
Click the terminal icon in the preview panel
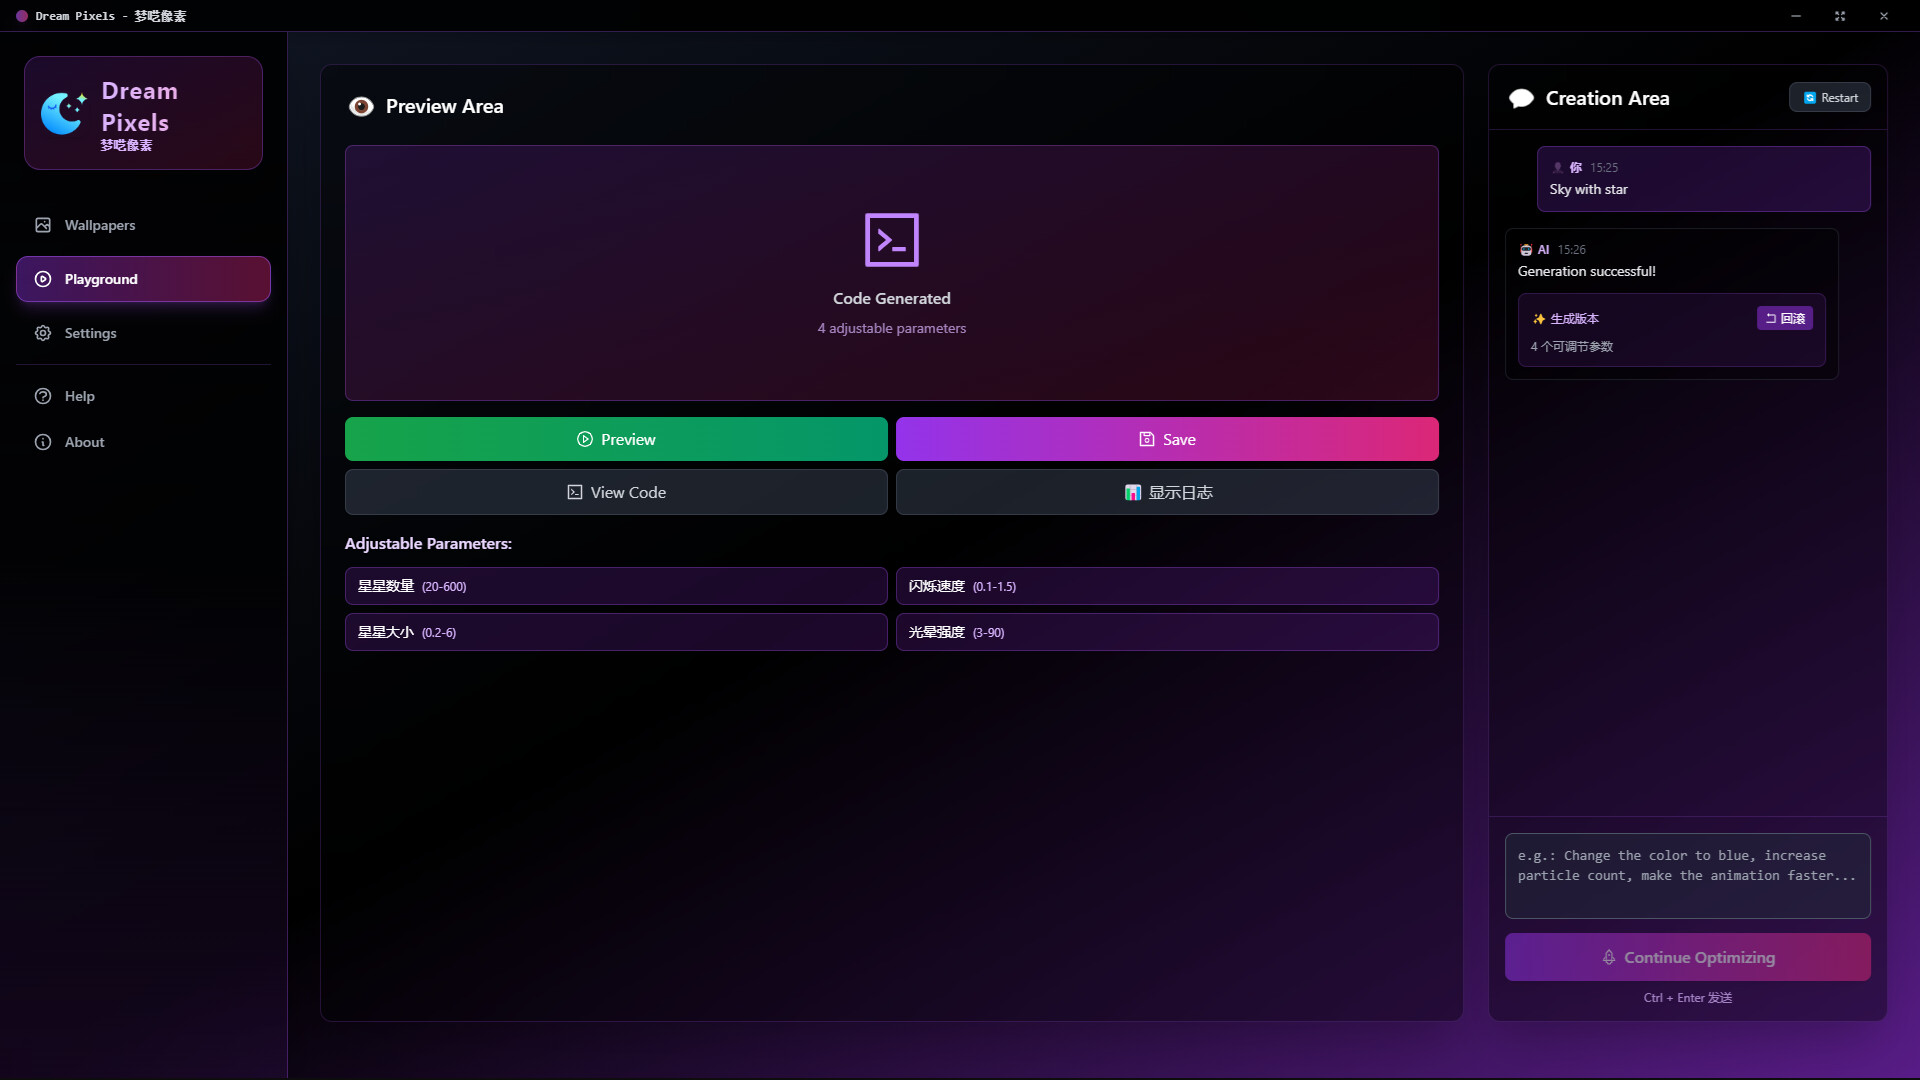pos(891,240)
